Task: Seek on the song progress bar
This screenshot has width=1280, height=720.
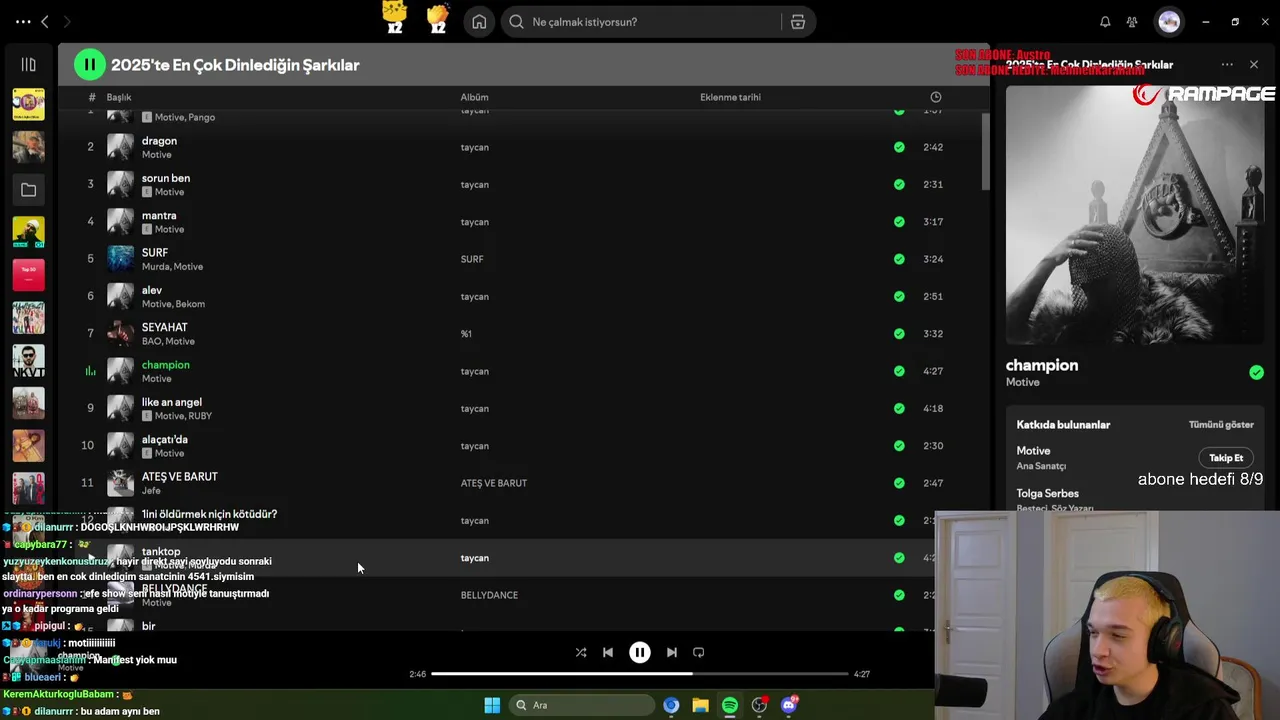Action: 640,674
